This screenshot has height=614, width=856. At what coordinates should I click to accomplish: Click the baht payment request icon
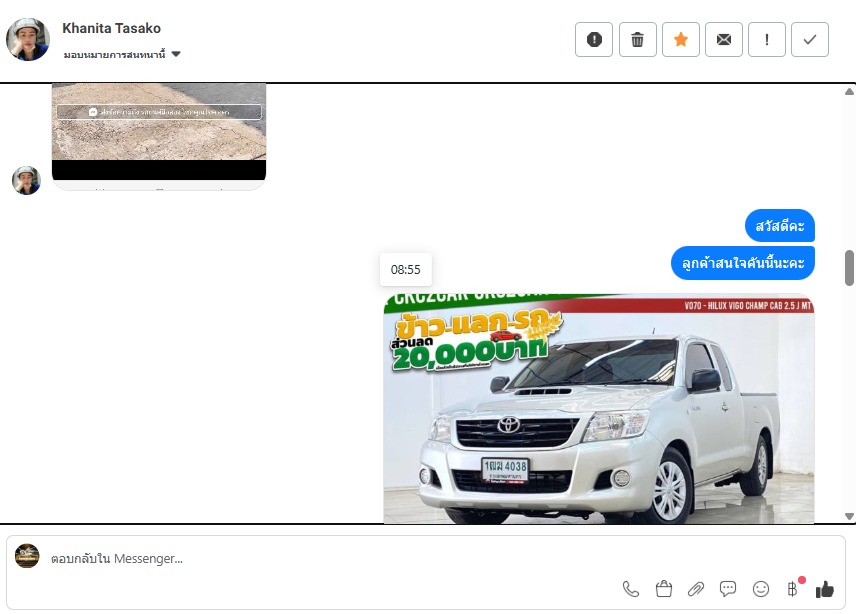(793, 589)
